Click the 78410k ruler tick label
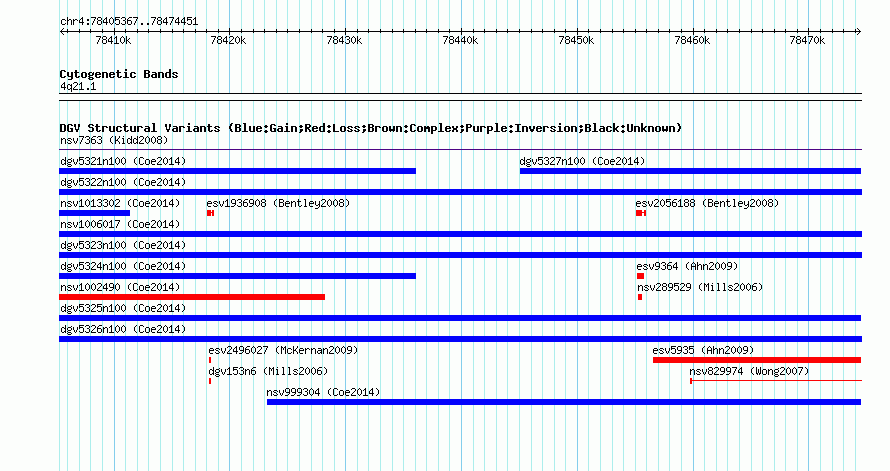Viewport: 890px width, 471px height. (x=114, y=40)
